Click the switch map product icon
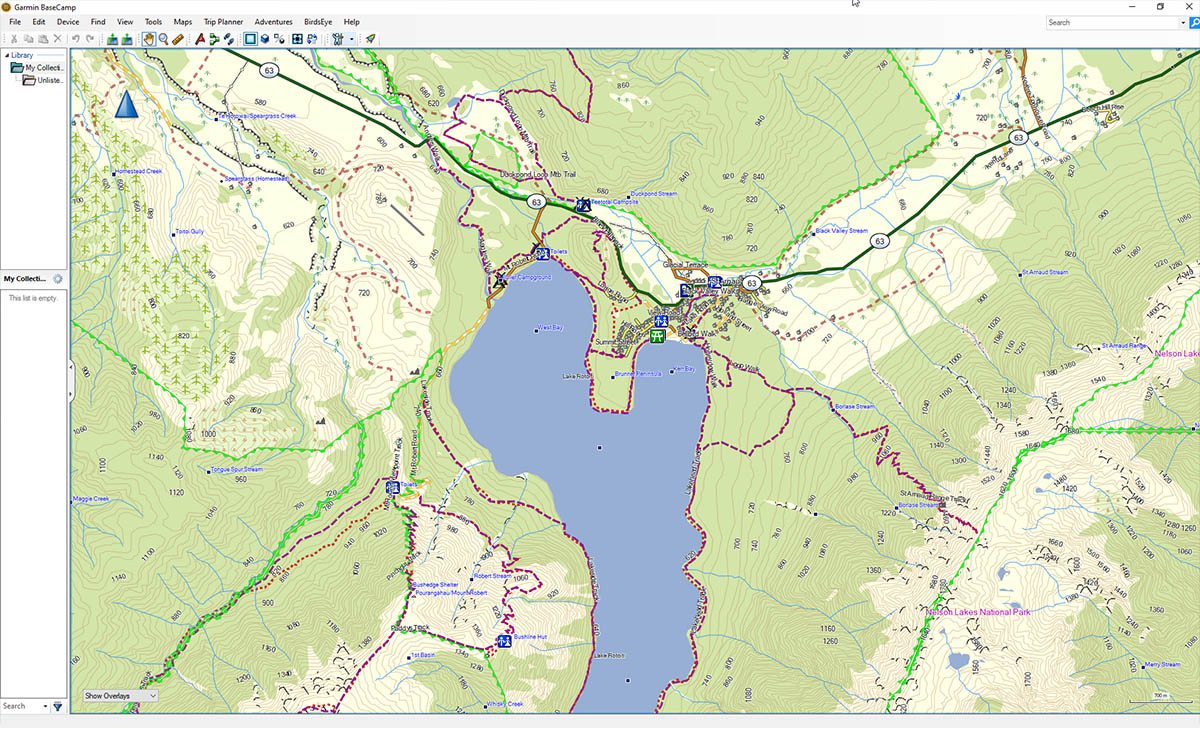Image resolution: width=1200 pixels, height=750 pixels. pyautogui.click(x=312, y=39)
